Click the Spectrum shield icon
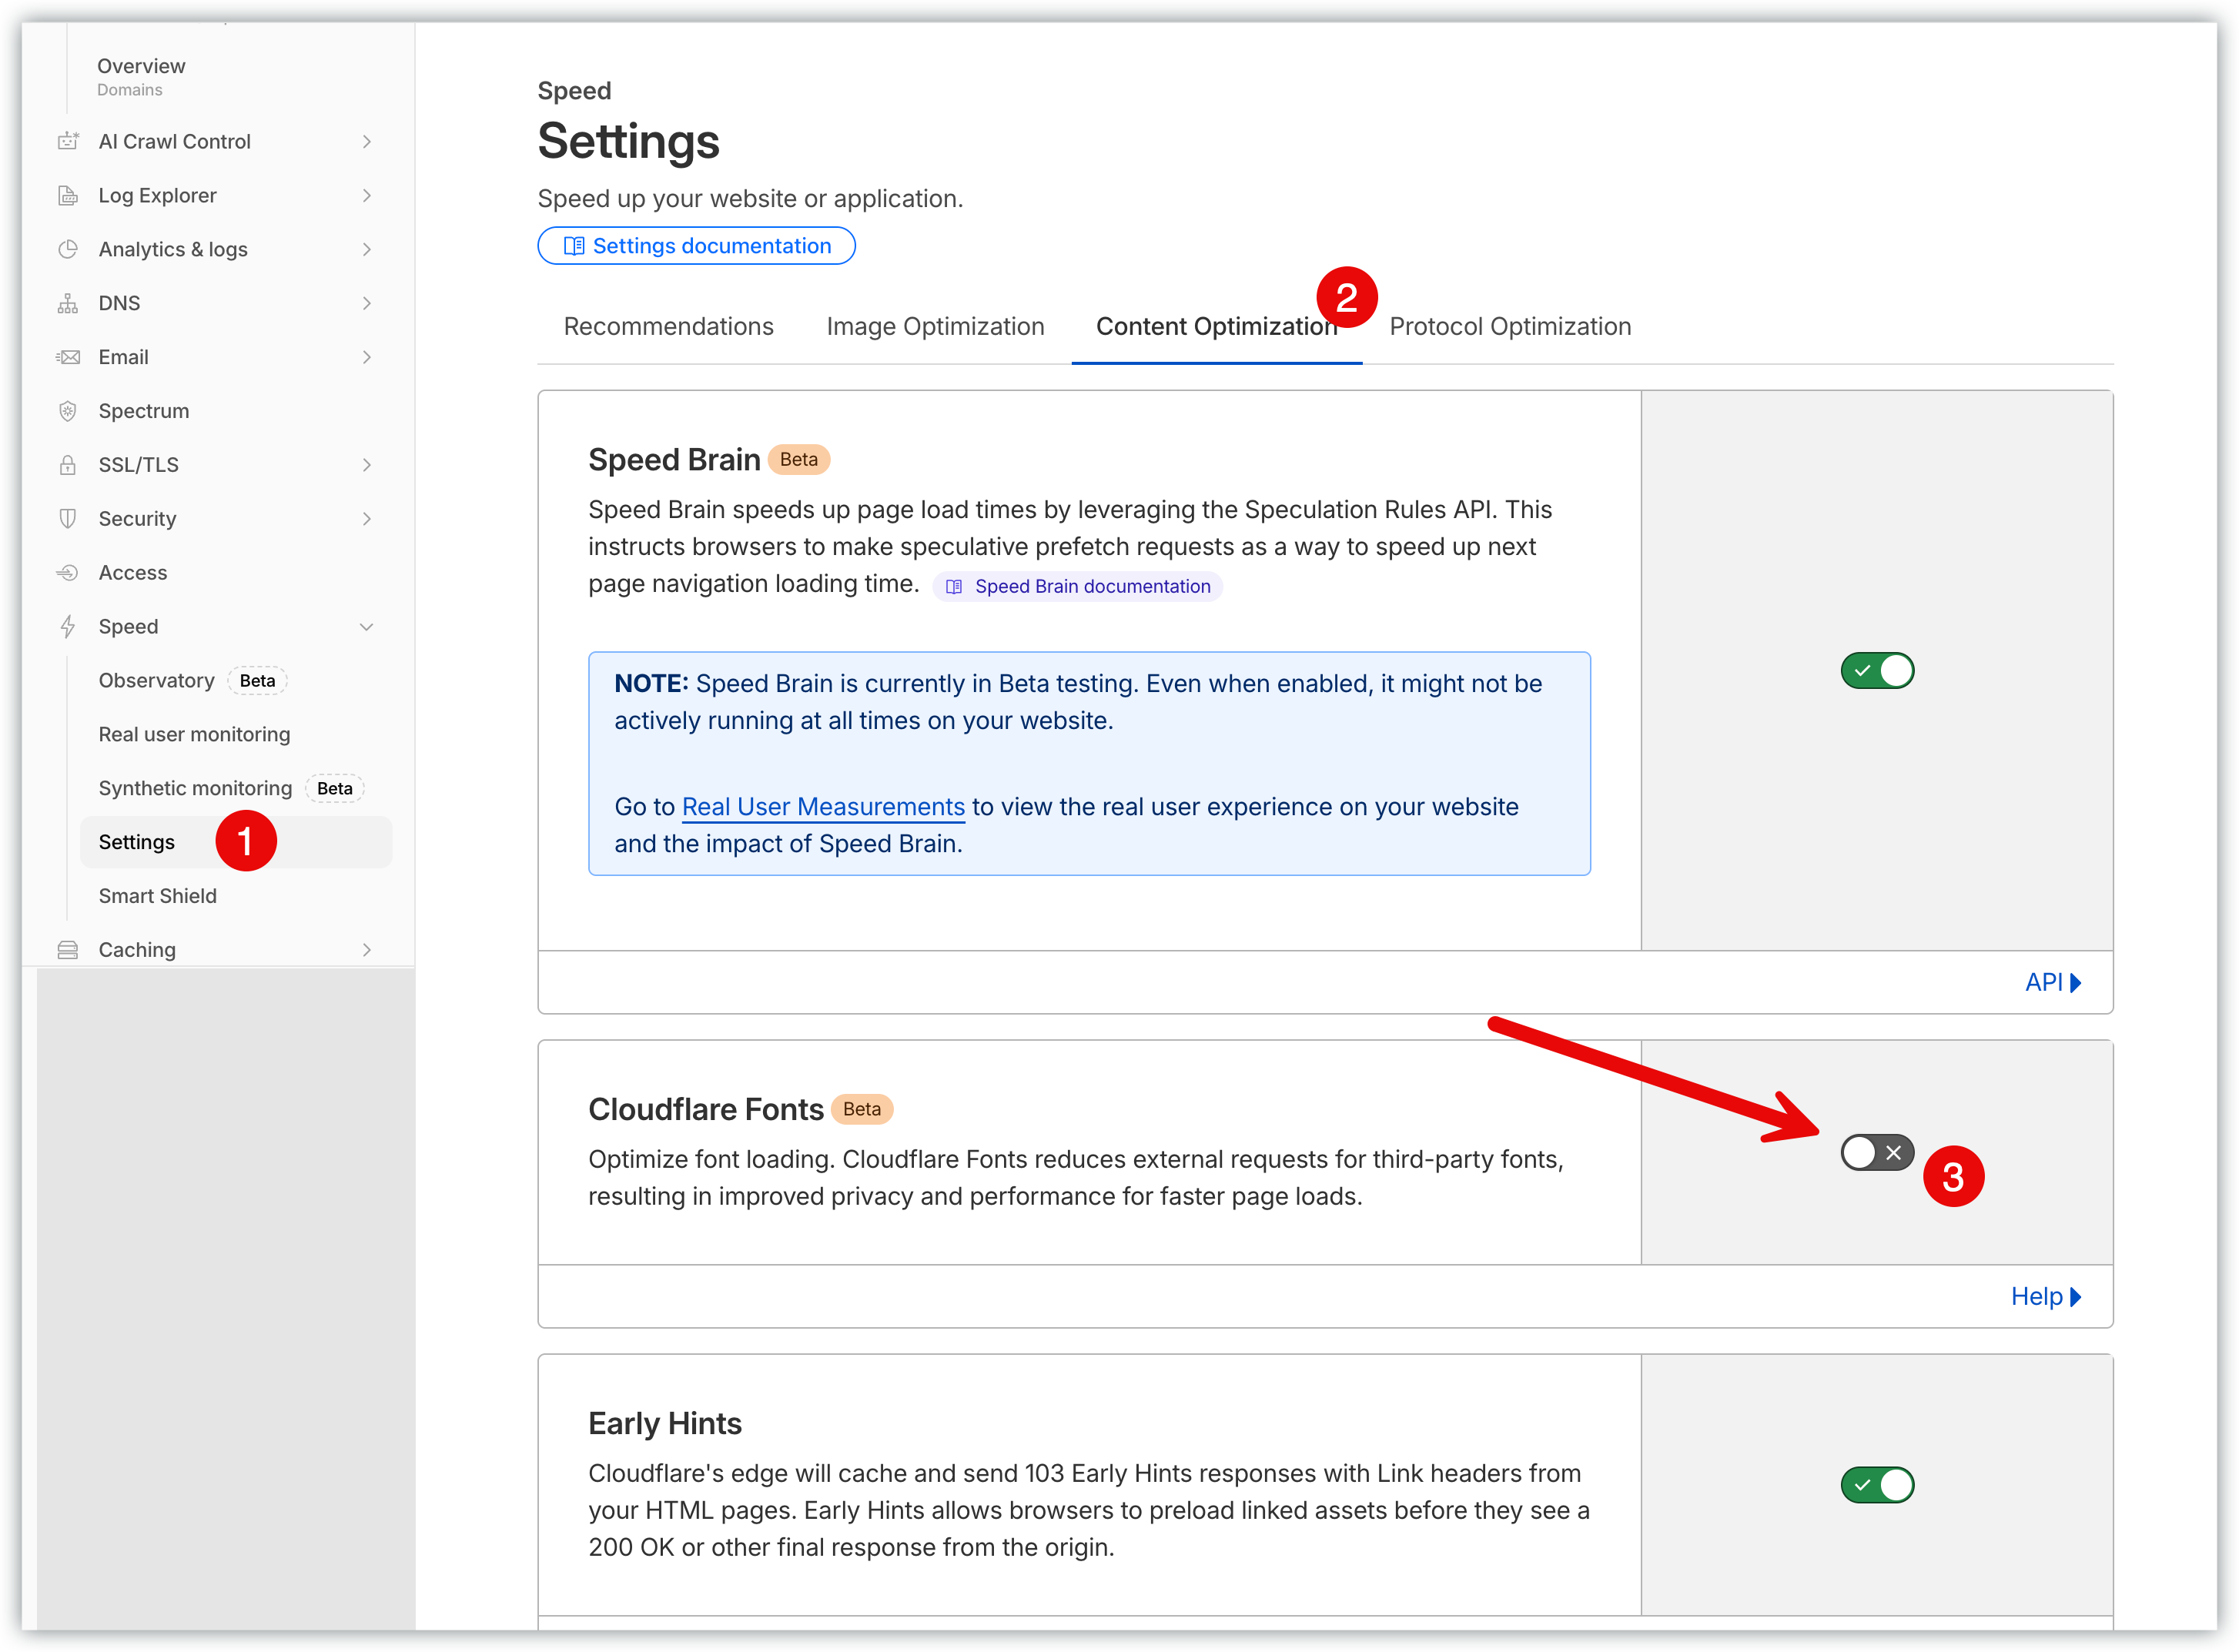 click(x=68, y=411)
